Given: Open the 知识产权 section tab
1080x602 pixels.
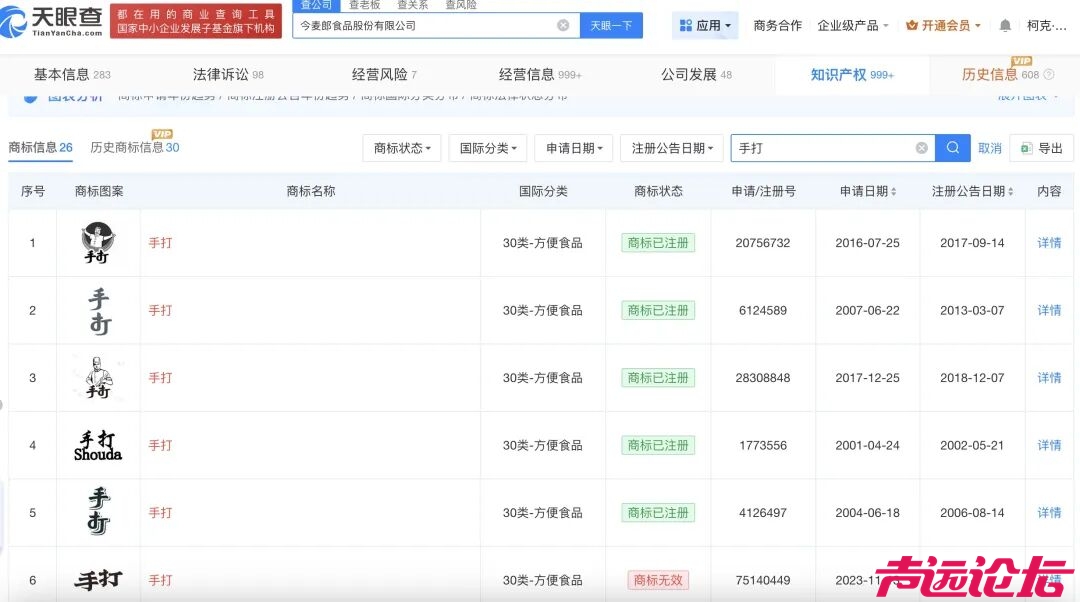Looking at the screenshot, I should 852,74.
